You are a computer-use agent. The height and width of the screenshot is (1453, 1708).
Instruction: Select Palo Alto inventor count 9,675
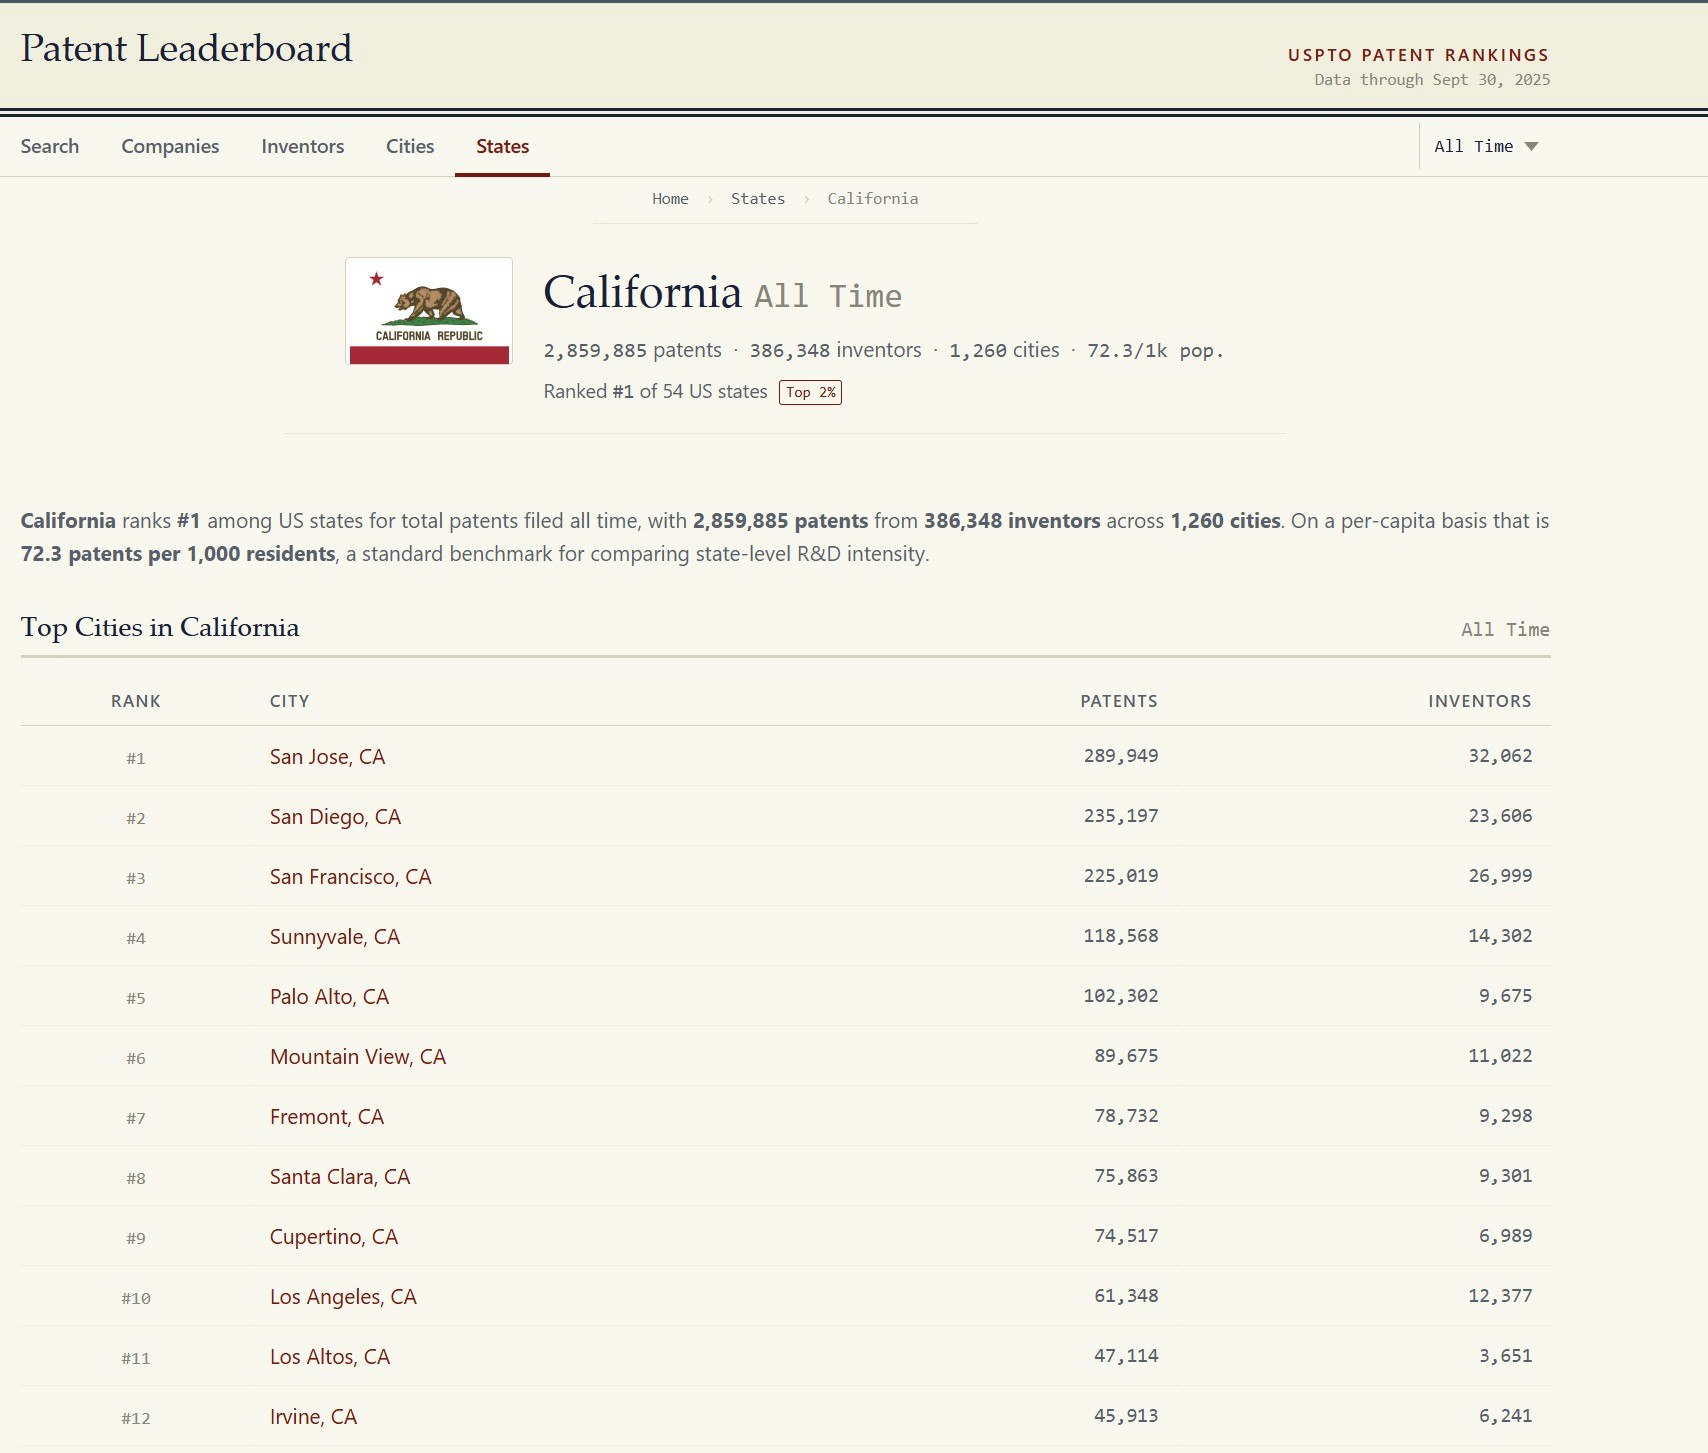click(1506, 996)
